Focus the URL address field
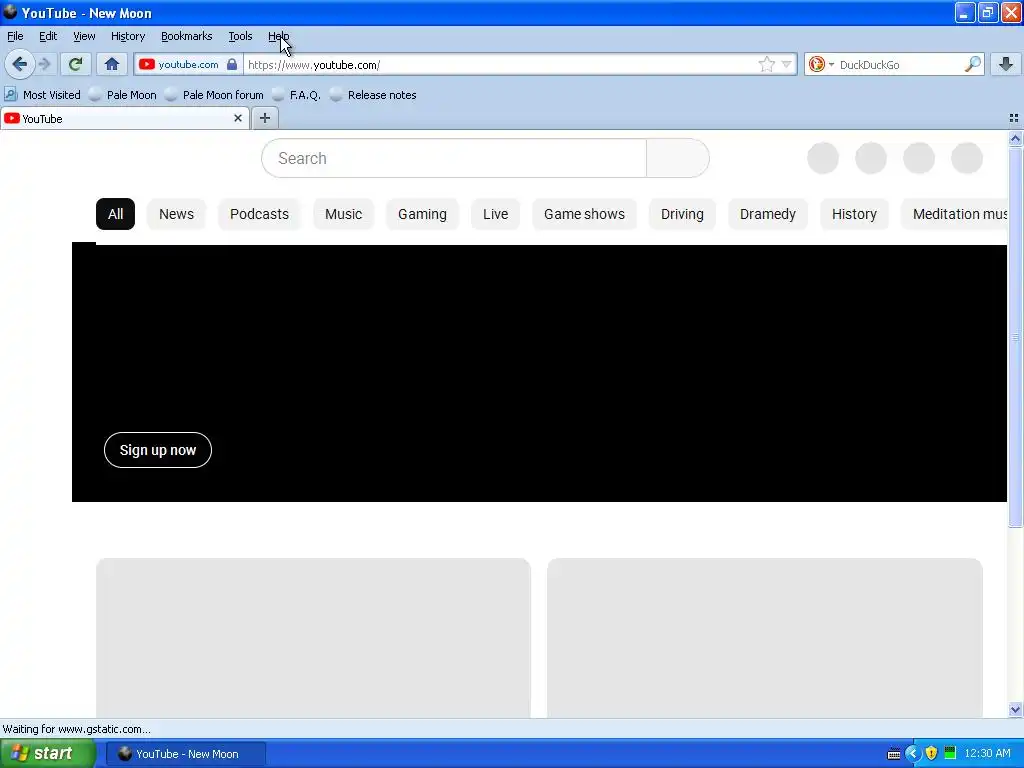This screenshot has width=1024, height=768. point(500,64)
